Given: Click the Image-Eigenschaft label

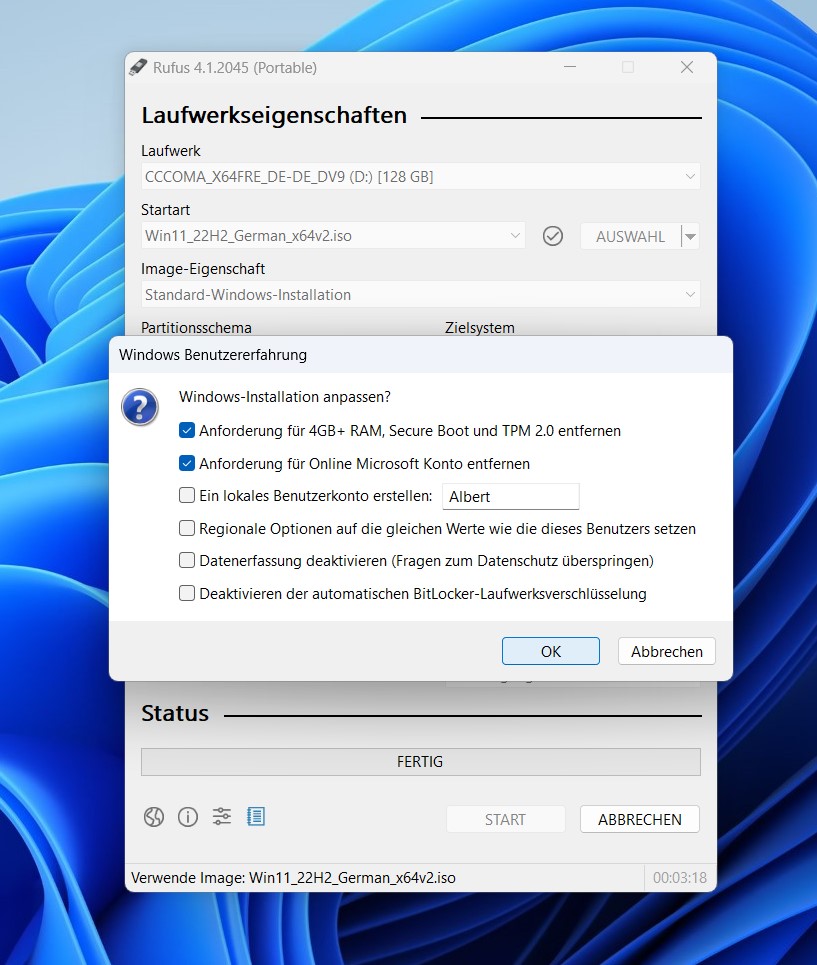Looking at the screenshot, I should point(203,269).
